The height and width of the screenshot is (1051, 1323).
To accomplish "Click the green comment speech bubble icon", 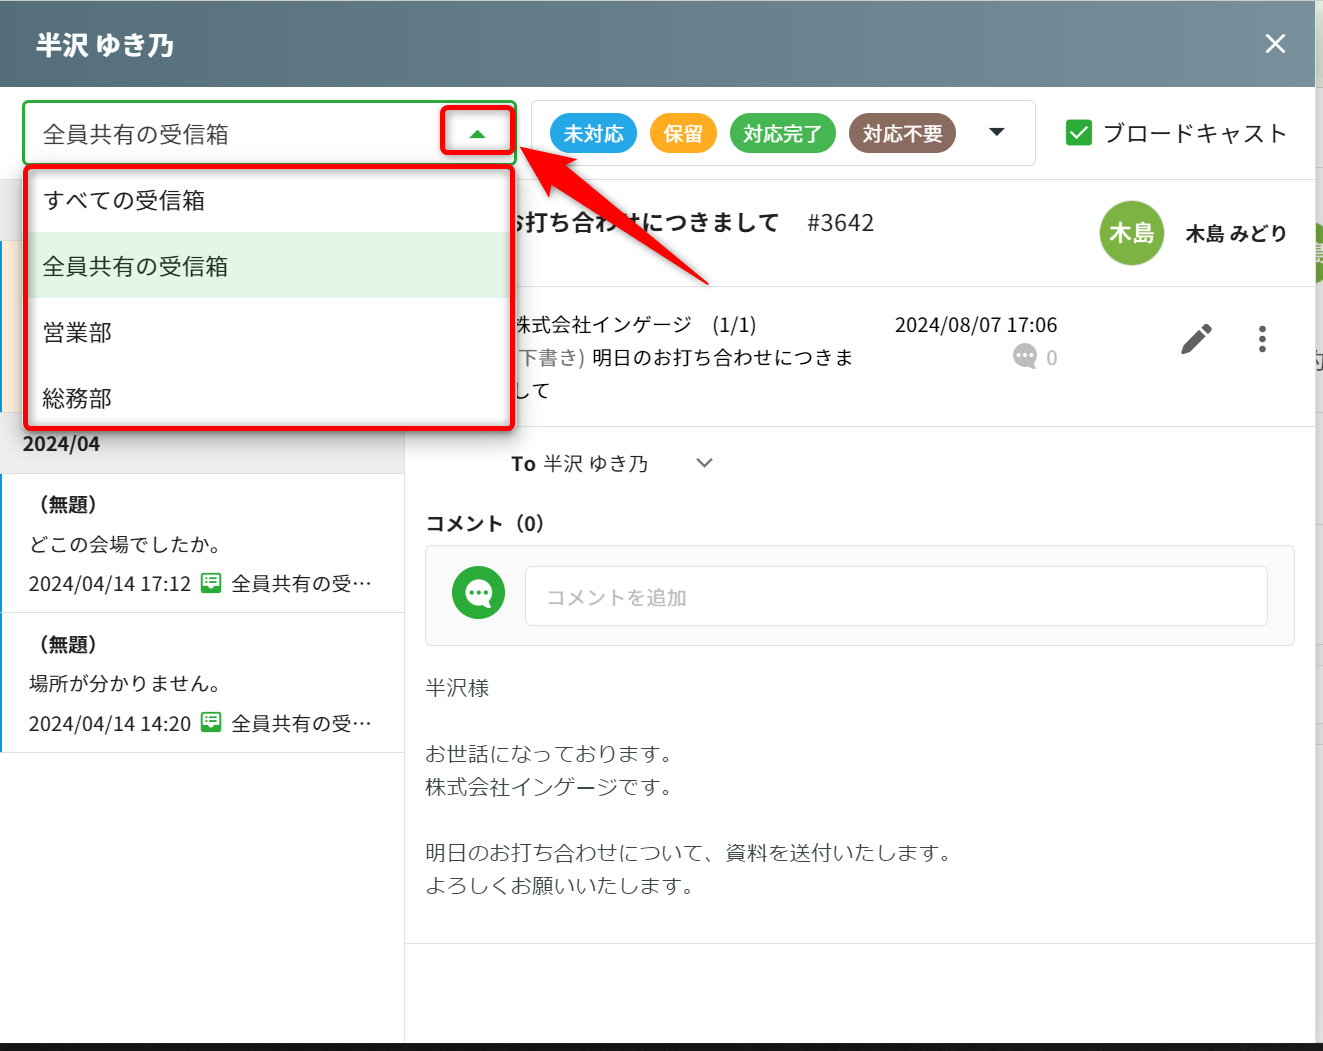I will pyautogui.click(x=478, y=593).
